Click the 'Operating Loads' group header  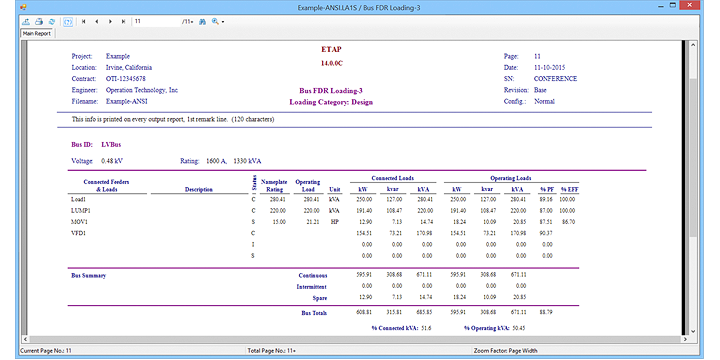tap(511, 178)
